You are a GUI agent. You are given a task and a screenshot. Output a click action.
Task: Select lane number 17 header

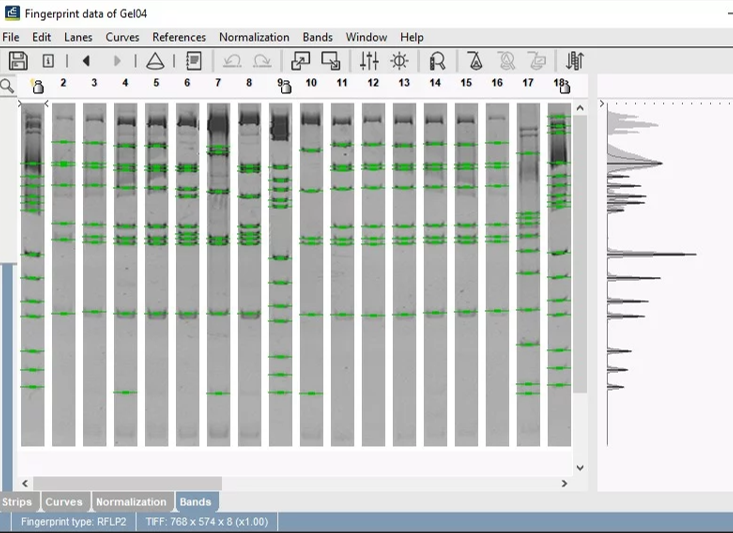pos(528,83)
